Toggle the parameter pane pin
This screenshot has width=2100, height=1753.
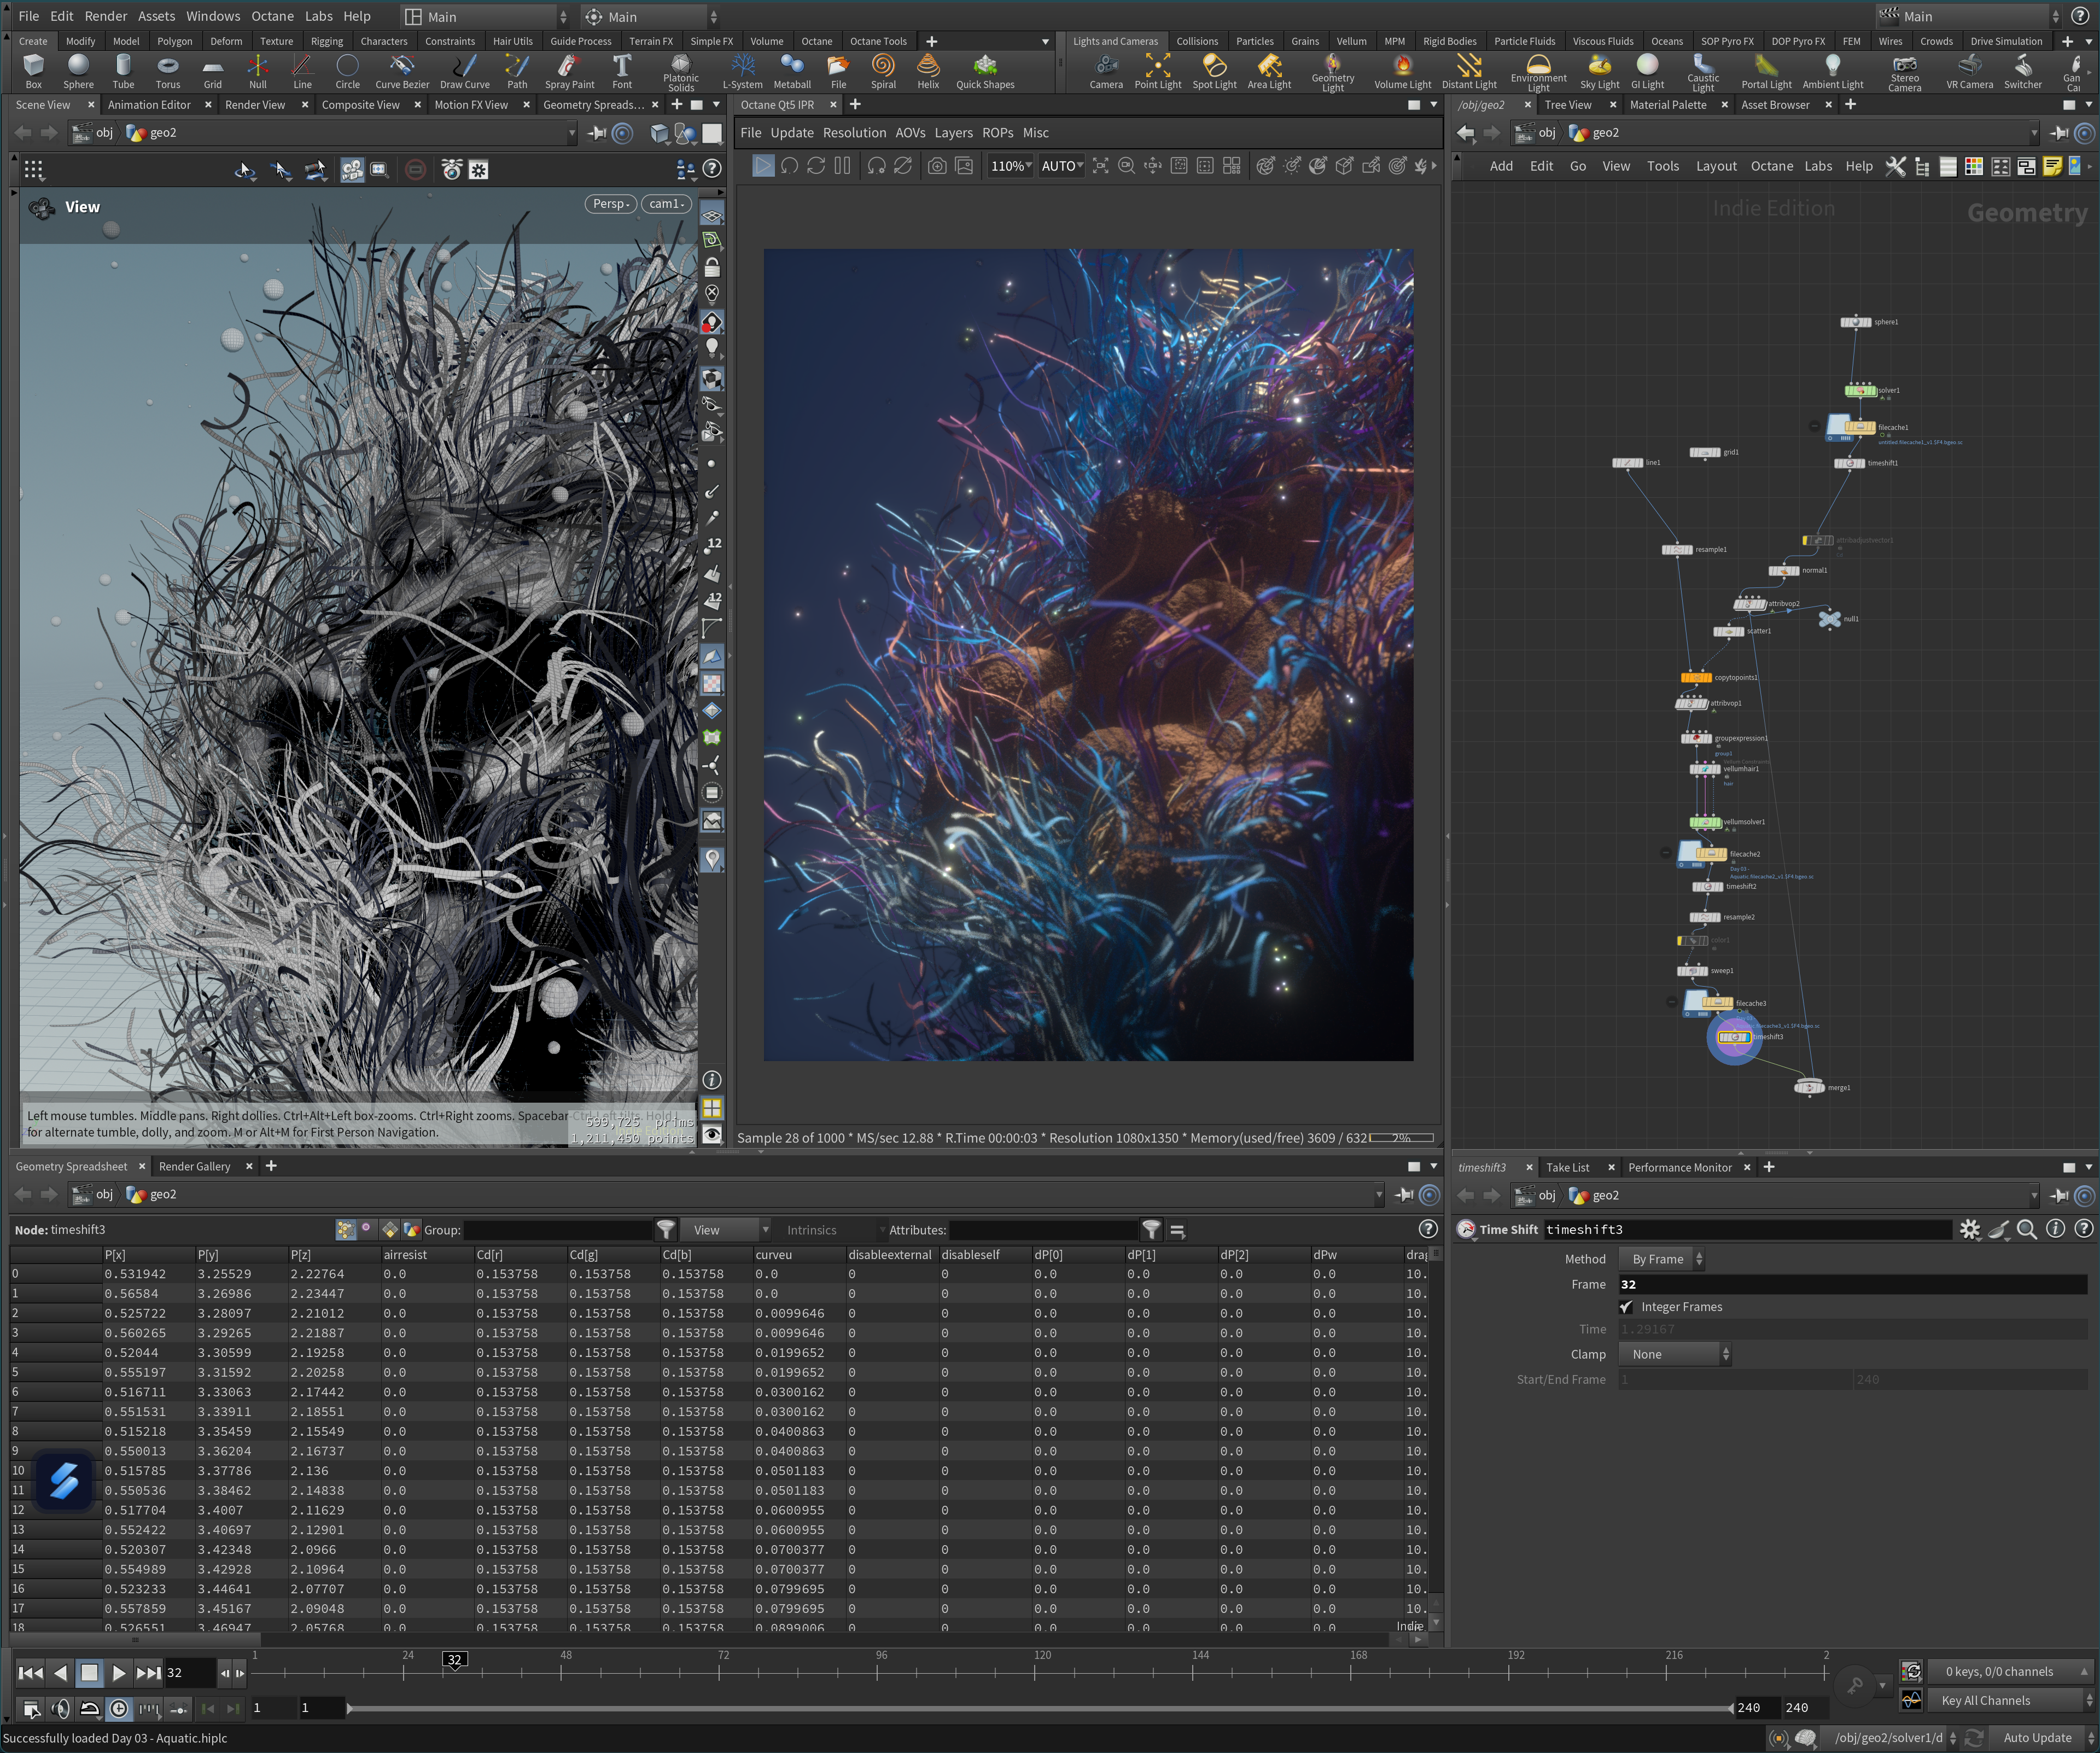coord(2059,1195)
